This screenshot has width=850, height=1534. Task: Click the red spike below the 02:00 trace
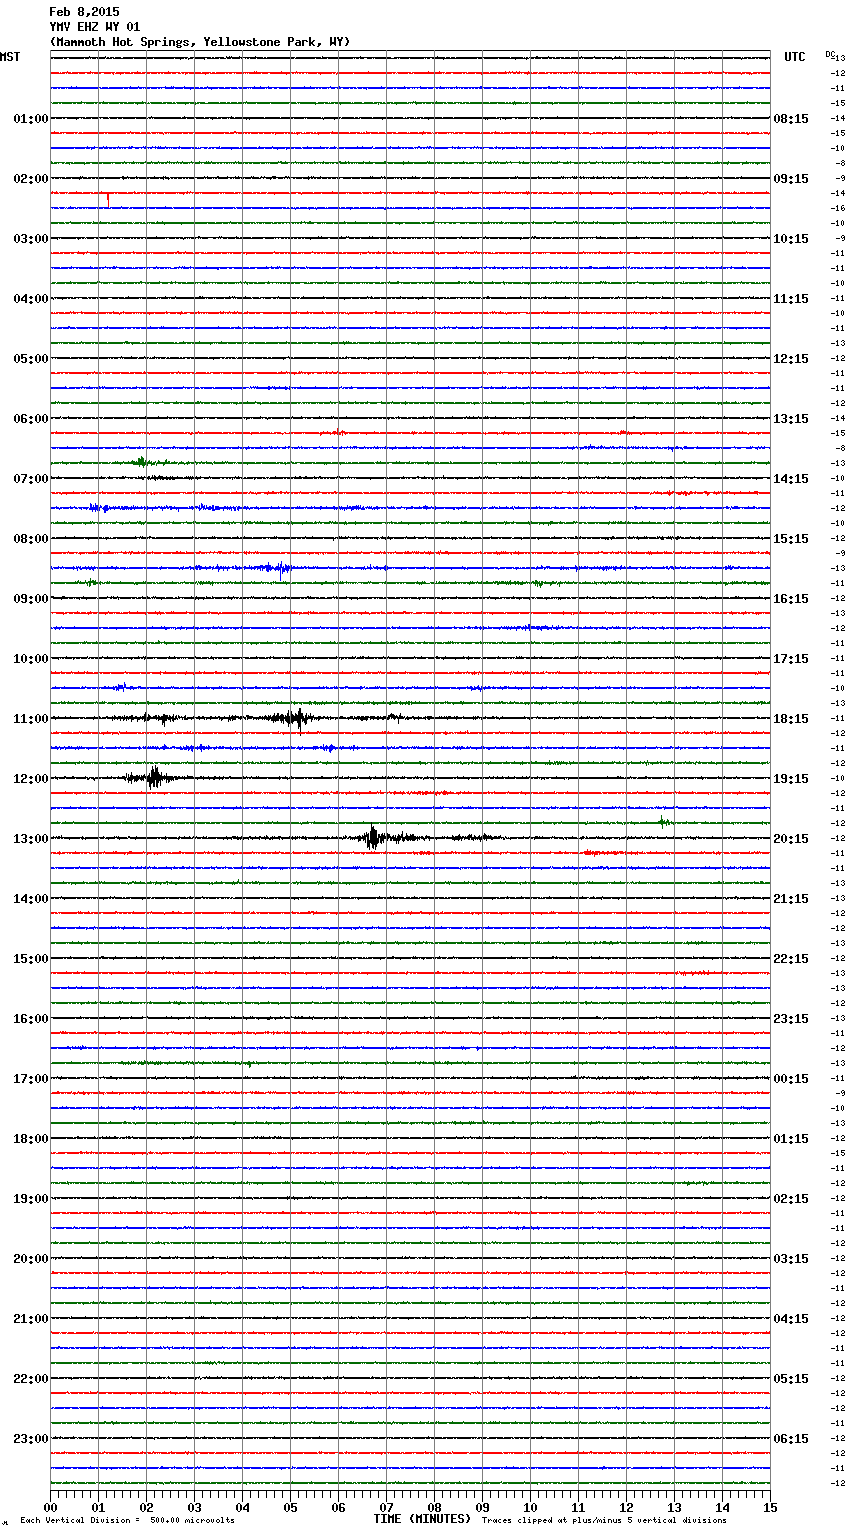[x=108, y=200]
